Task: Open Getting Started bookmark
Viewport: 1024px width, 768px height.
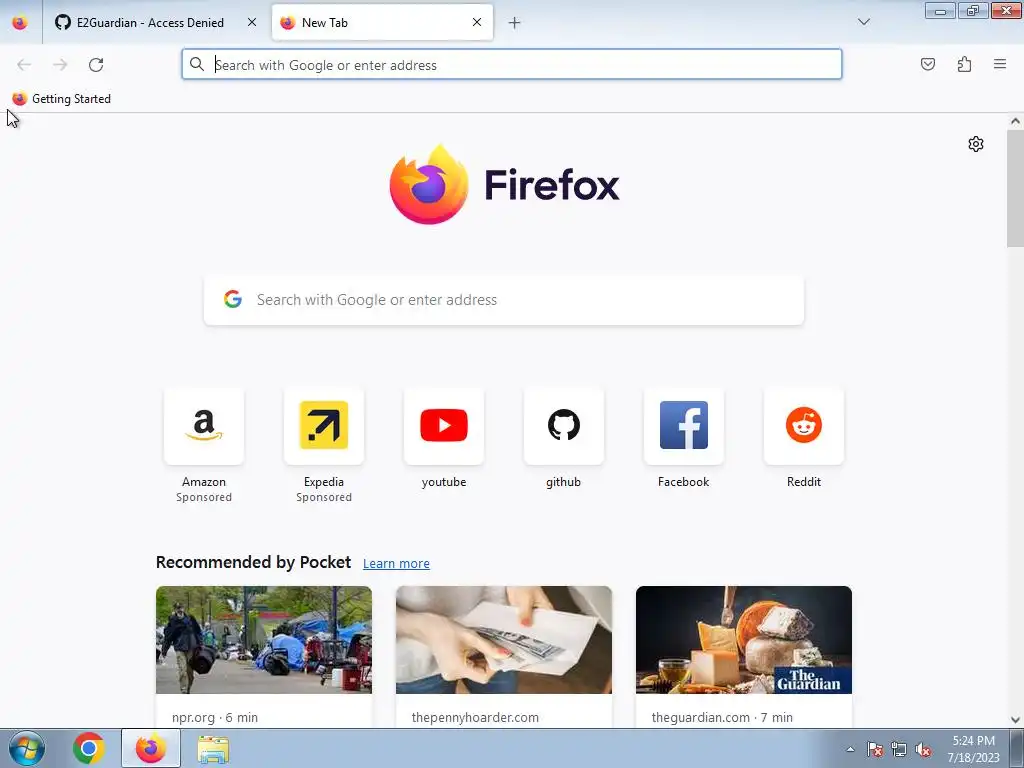Action: click(x=61, y=99)
